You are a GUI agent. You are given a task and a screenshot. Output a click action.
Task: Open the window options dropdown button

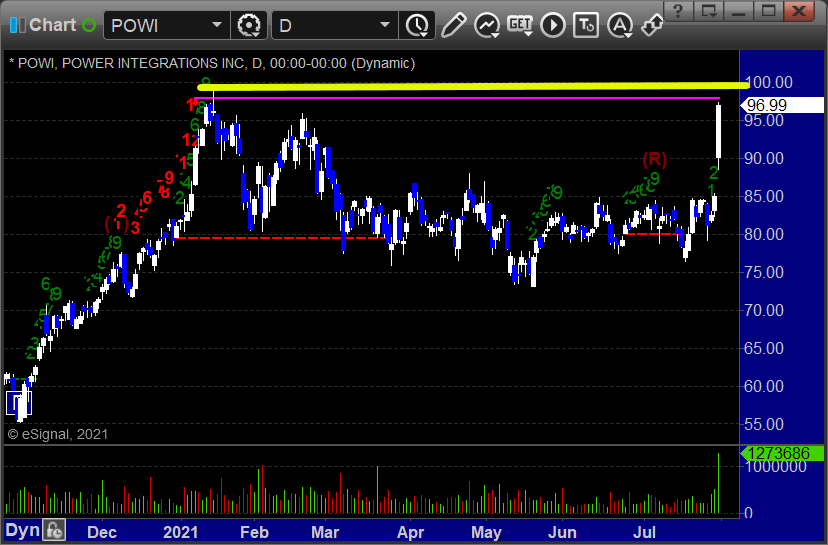709,11
